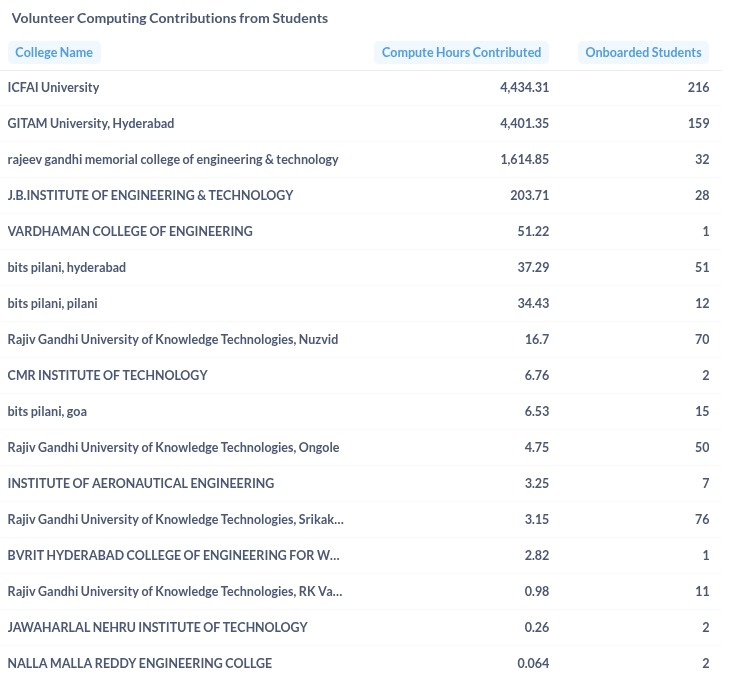The image size is (729, 679).
Task: Click onboarded students value 12
Action: coord(702,303)
